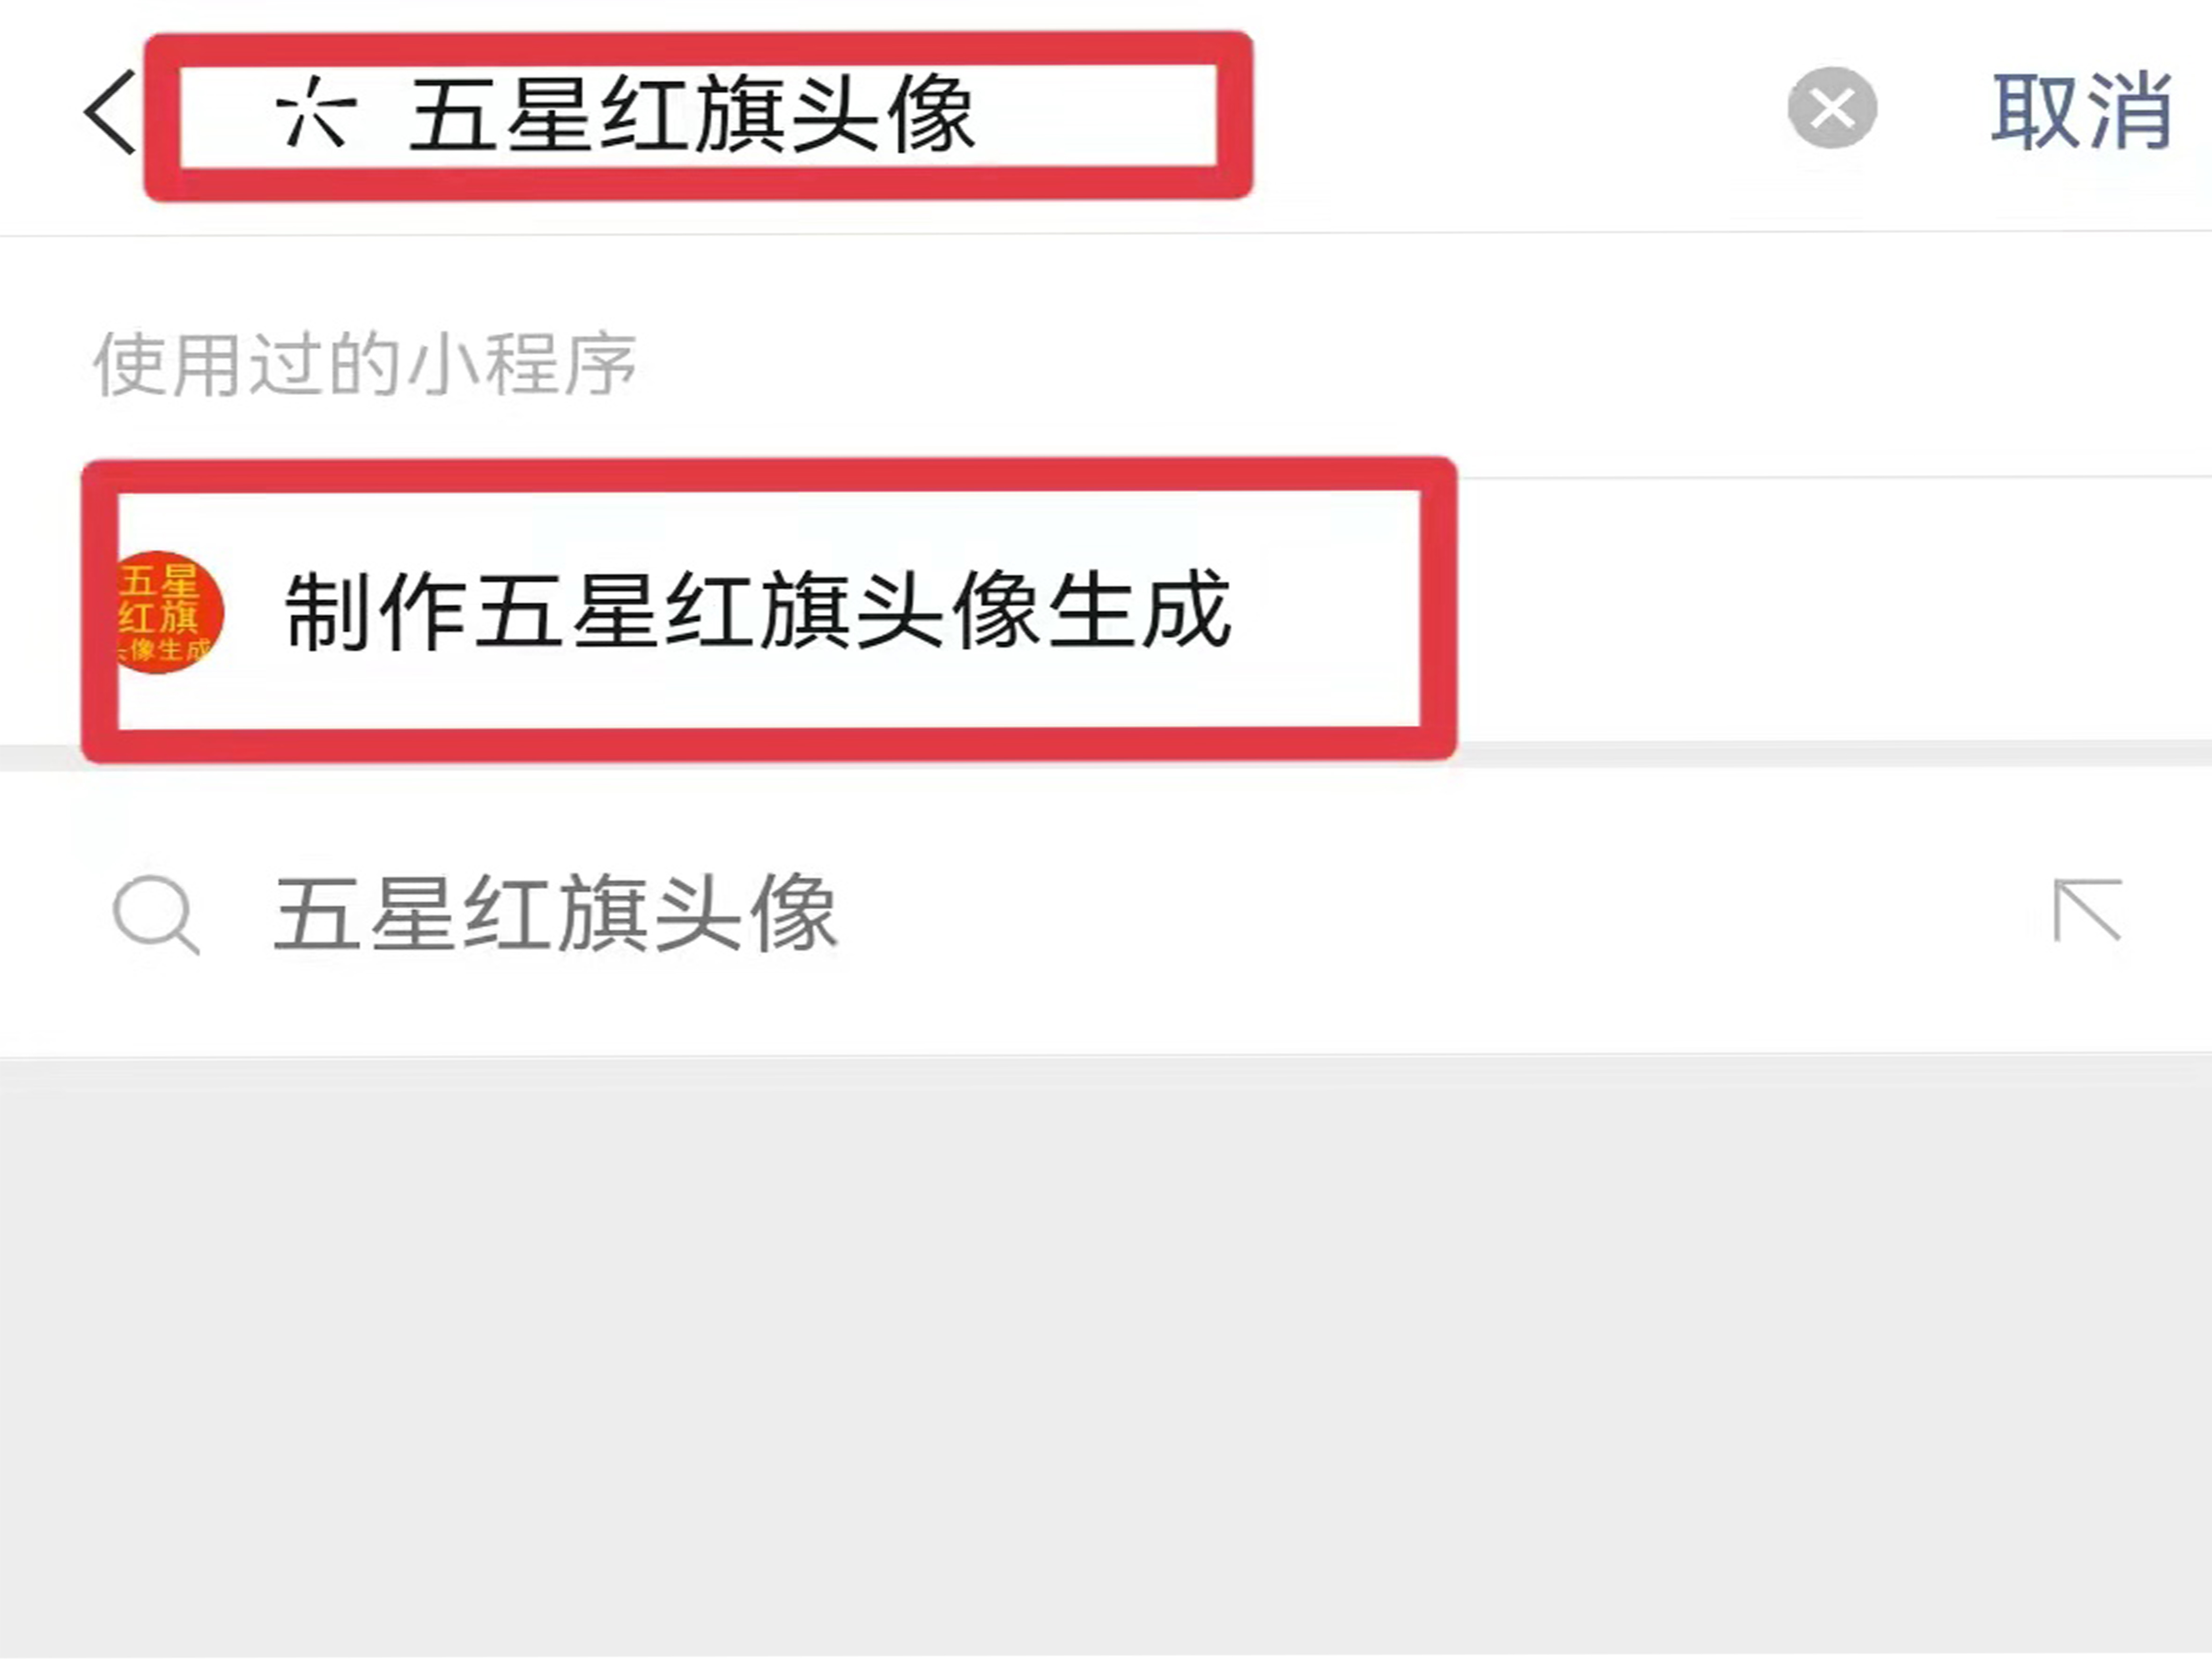This screenshot has width=2212, height=1659.
Task: Open the red round 五星红旗 mini program icon
Action: [165, 612]
